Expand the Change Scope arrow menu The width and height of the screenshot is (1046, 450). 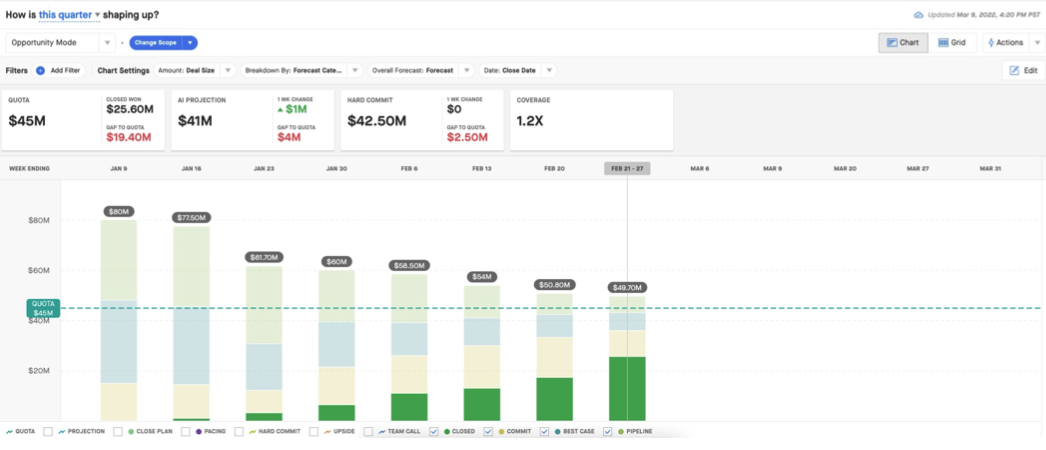(190, 43)
